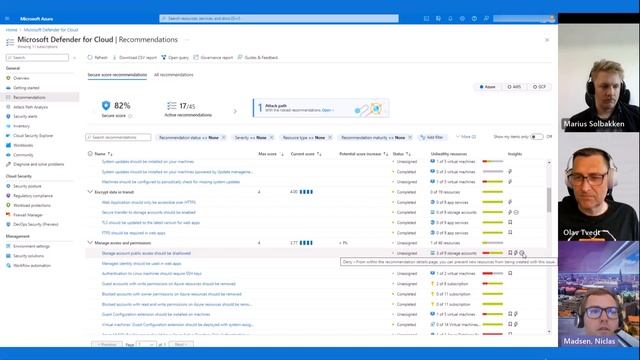The image size is (640, 360).
Task: Click the Previous page button
Action: (107, 344)
